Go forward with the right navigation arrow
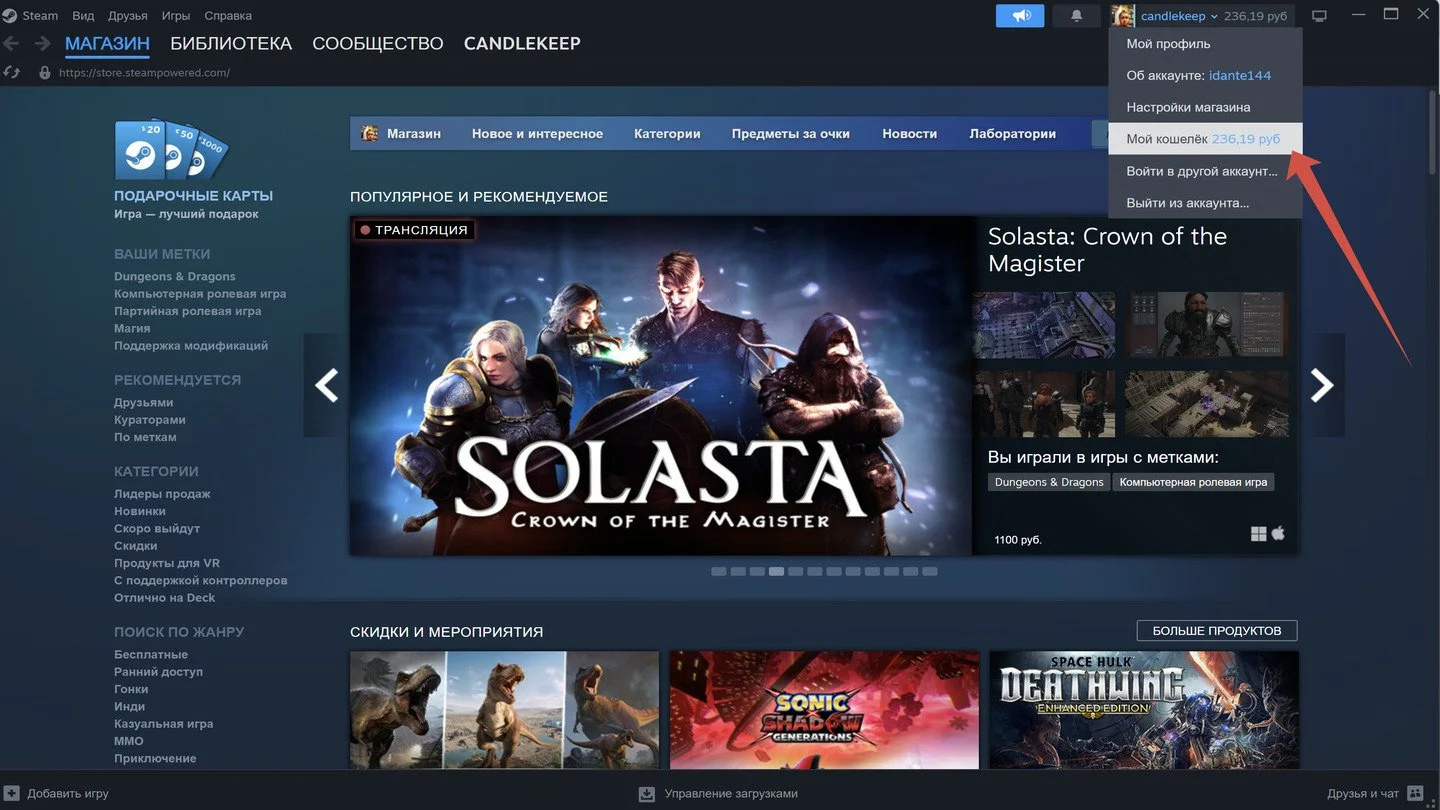Screen dimensions: 1440x810 [42, 43]
